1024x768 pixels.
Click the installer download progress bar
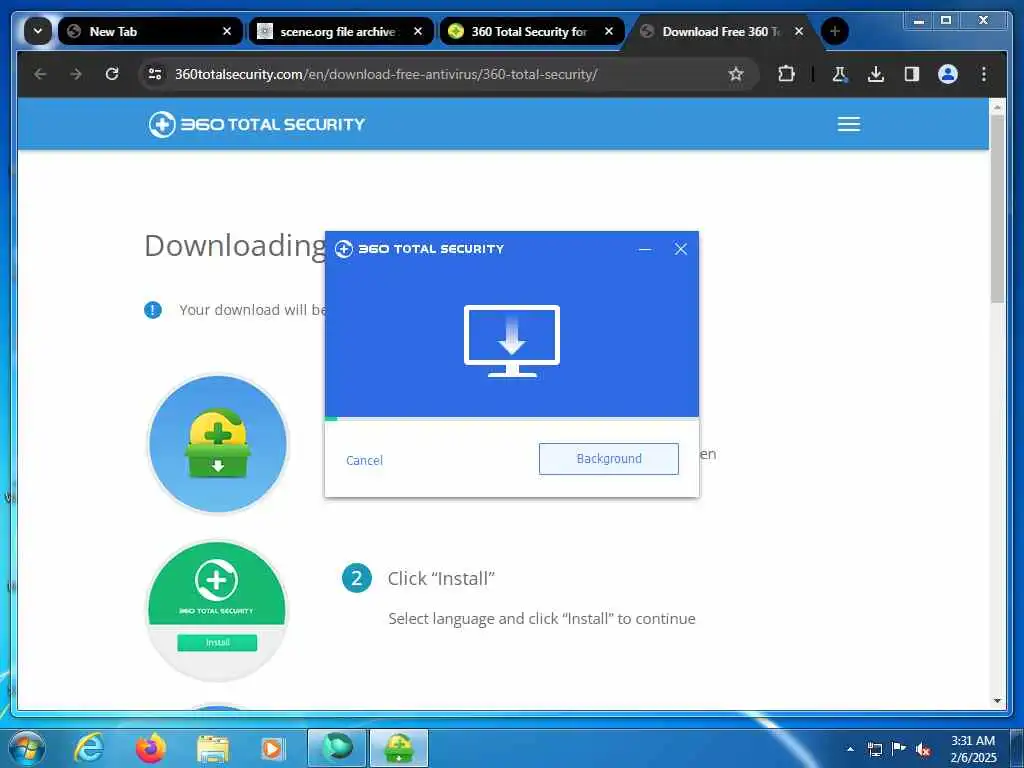[x=512, y=419]
